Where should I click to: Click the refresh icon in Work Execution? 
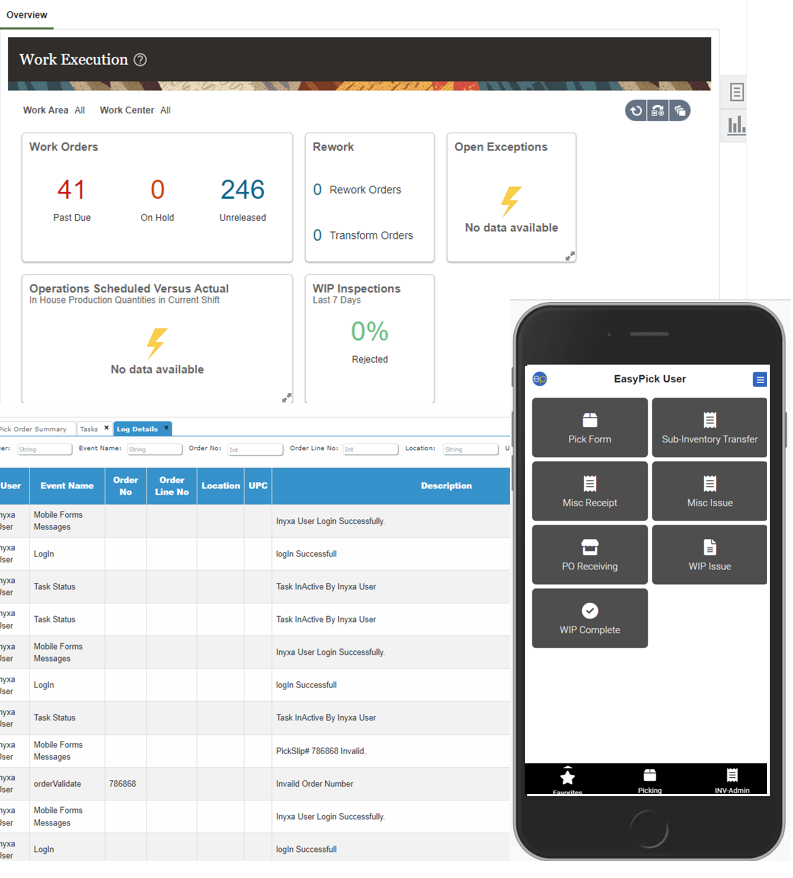(636, 111)
